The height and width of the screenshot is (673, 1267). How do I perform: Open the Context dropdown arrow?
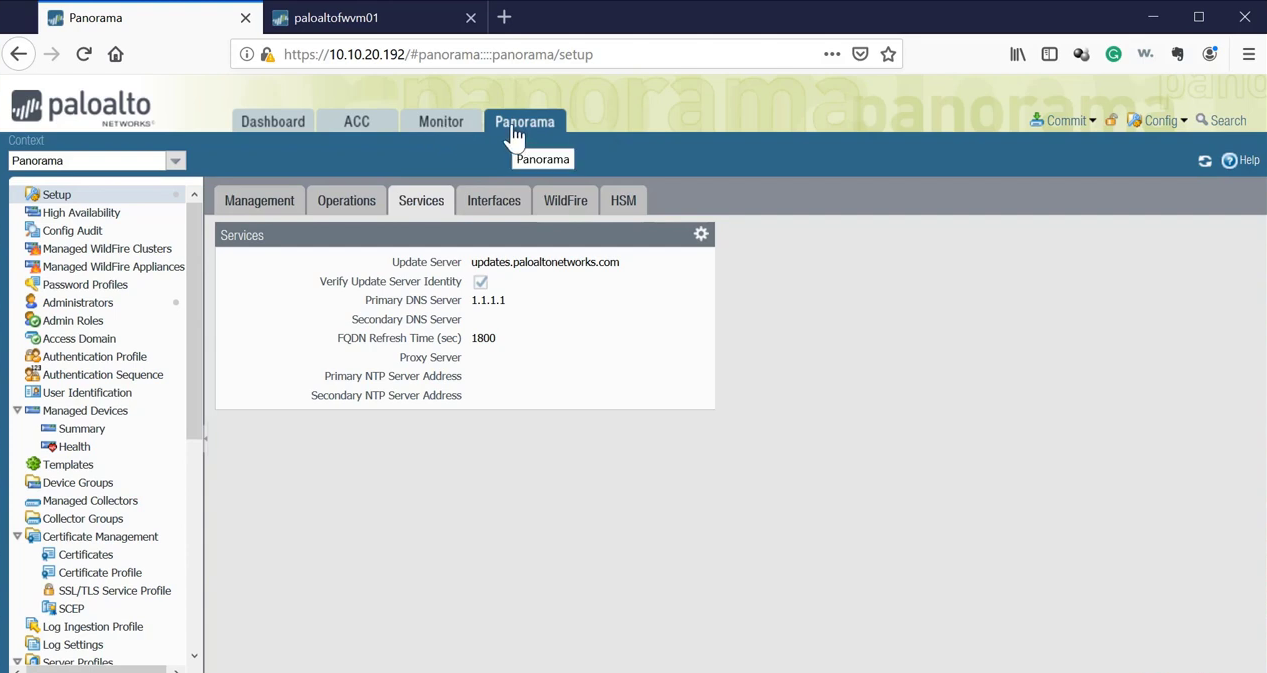point(175,161)
